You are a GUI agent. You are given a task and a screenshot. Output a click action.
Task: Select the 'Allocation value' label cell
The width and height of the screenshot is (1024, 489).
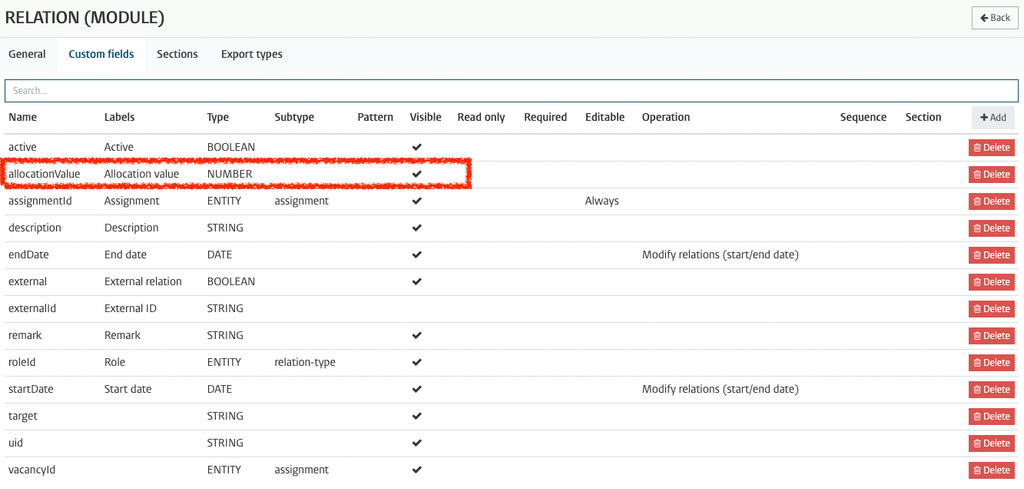[142, 174]
